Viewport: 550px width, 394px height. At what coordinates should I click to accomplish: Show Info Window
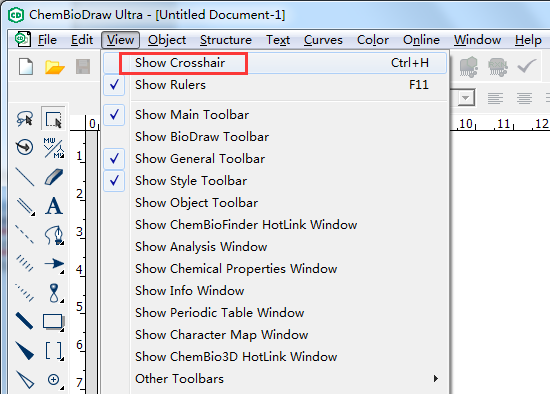click(x=275, y=291)
